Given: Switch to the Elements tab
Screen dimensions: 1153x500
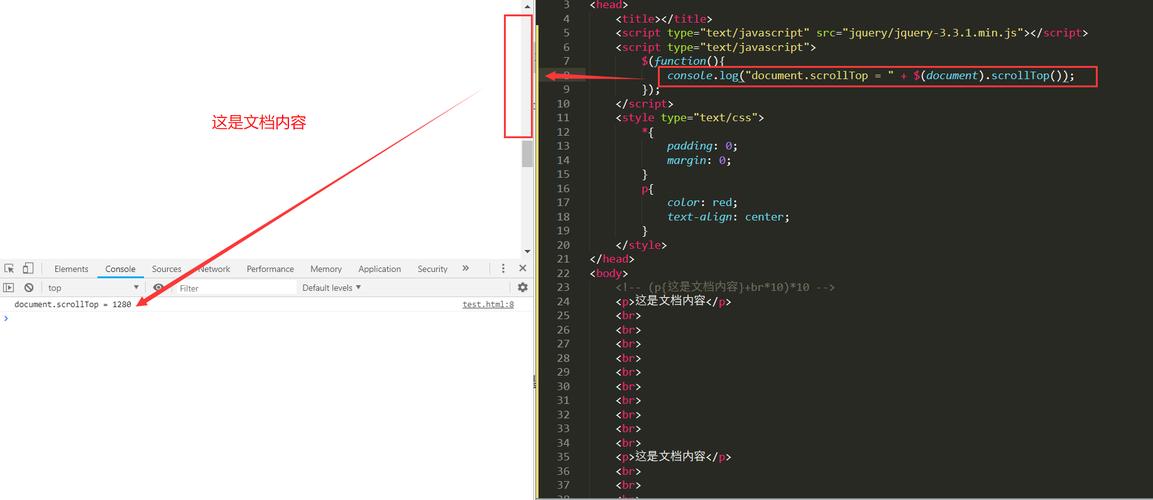Looking at the screenshot, I should point(71,269).
